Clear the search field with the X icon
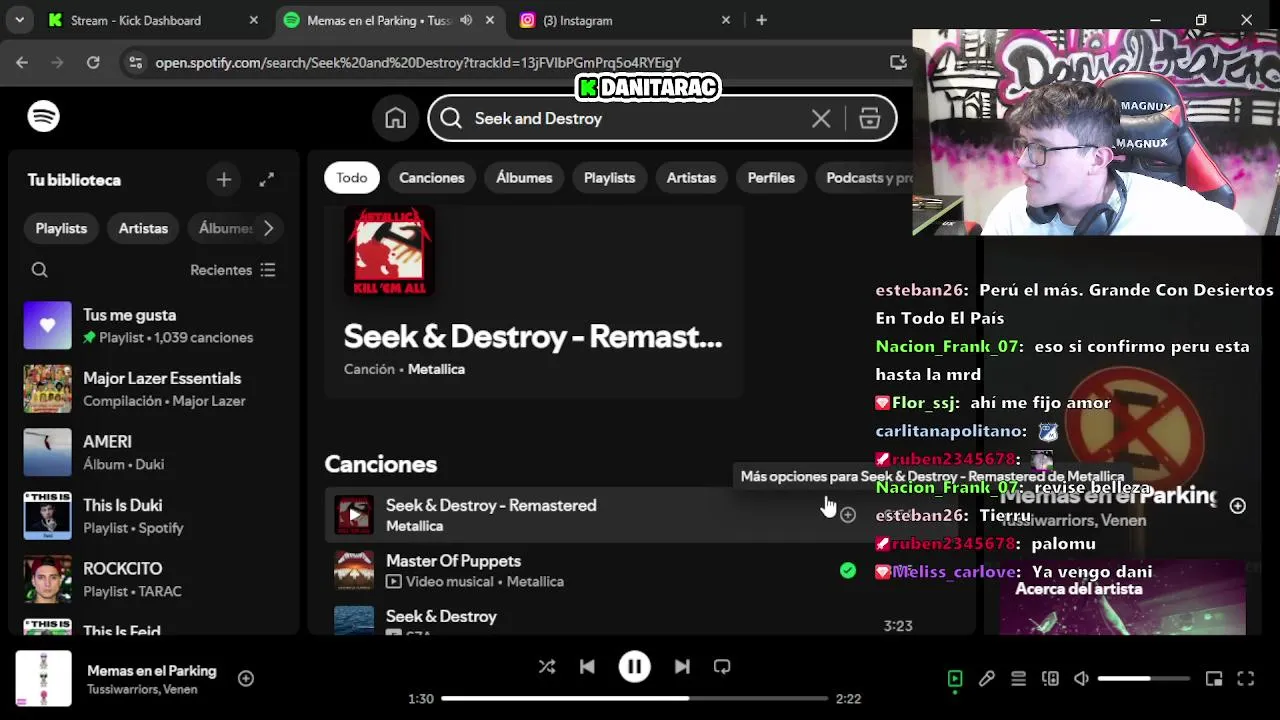The width and height of the screenshot is (1280, 720). 821,118
